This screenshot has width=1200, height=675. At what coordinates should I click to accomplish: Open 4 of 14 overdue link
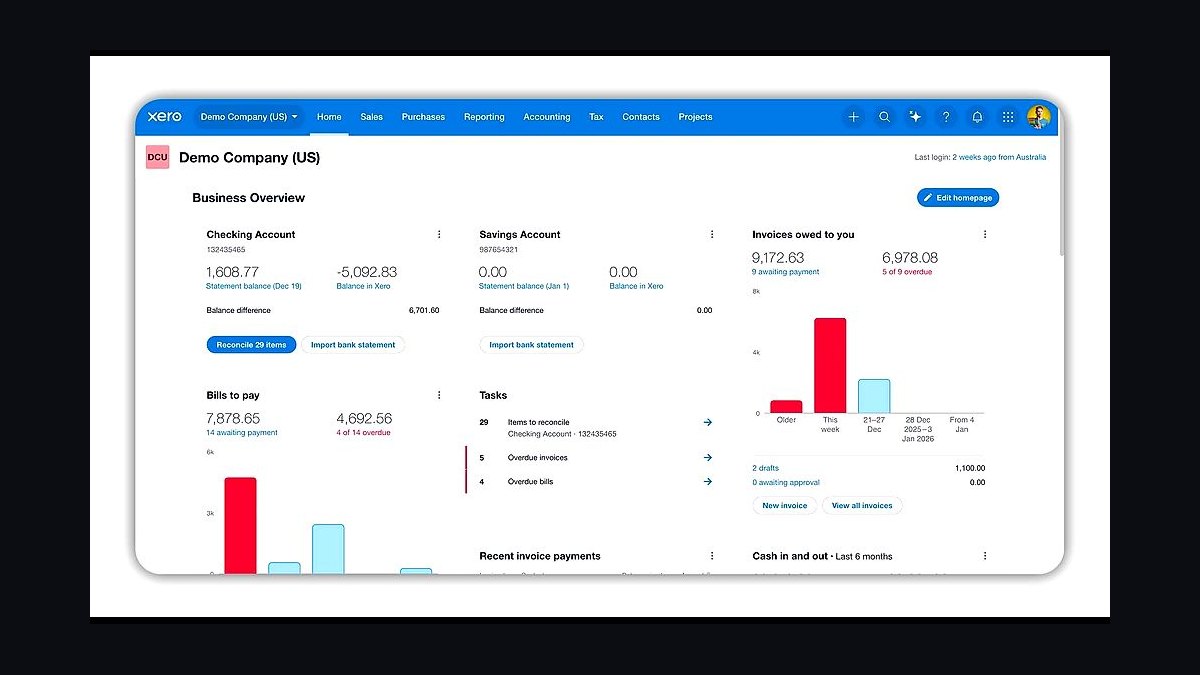coord(364,433)
